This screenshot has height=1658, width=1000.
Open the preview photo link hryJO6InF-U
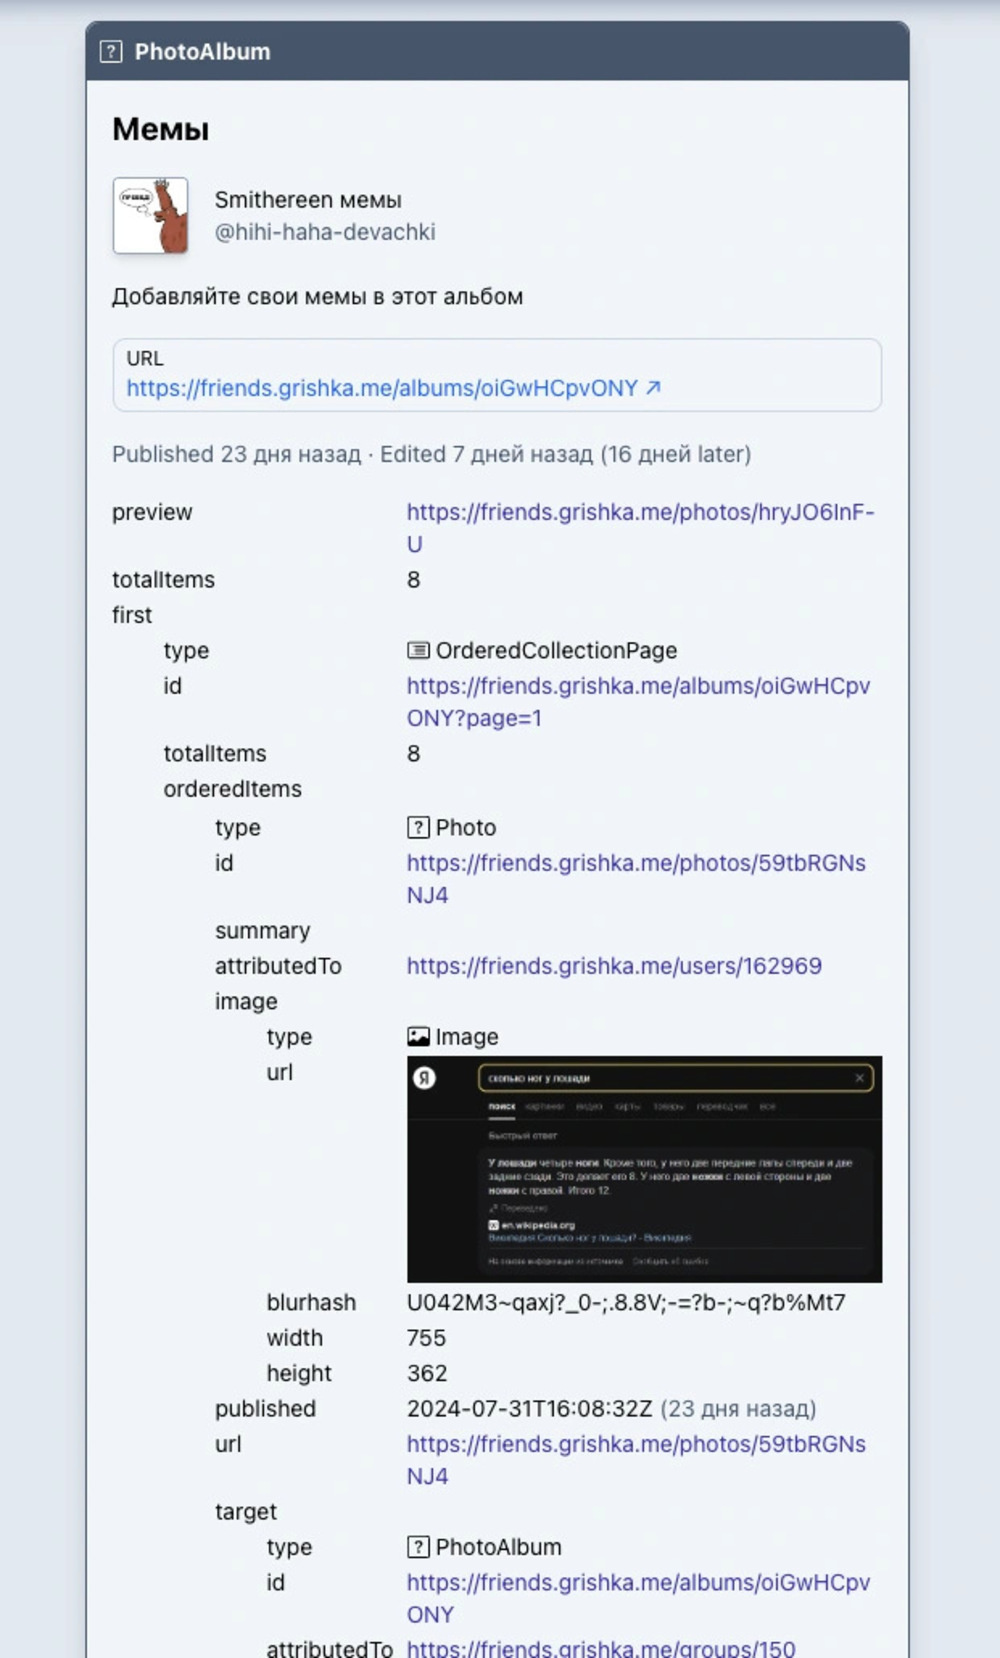(x=639, y=513)
